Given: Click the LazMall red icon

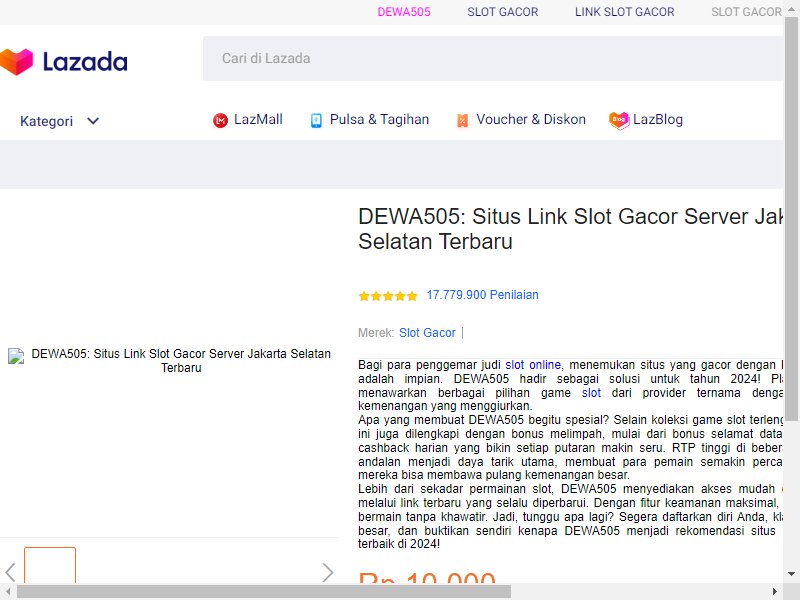Looking at the screenshot, I should 220,120.
